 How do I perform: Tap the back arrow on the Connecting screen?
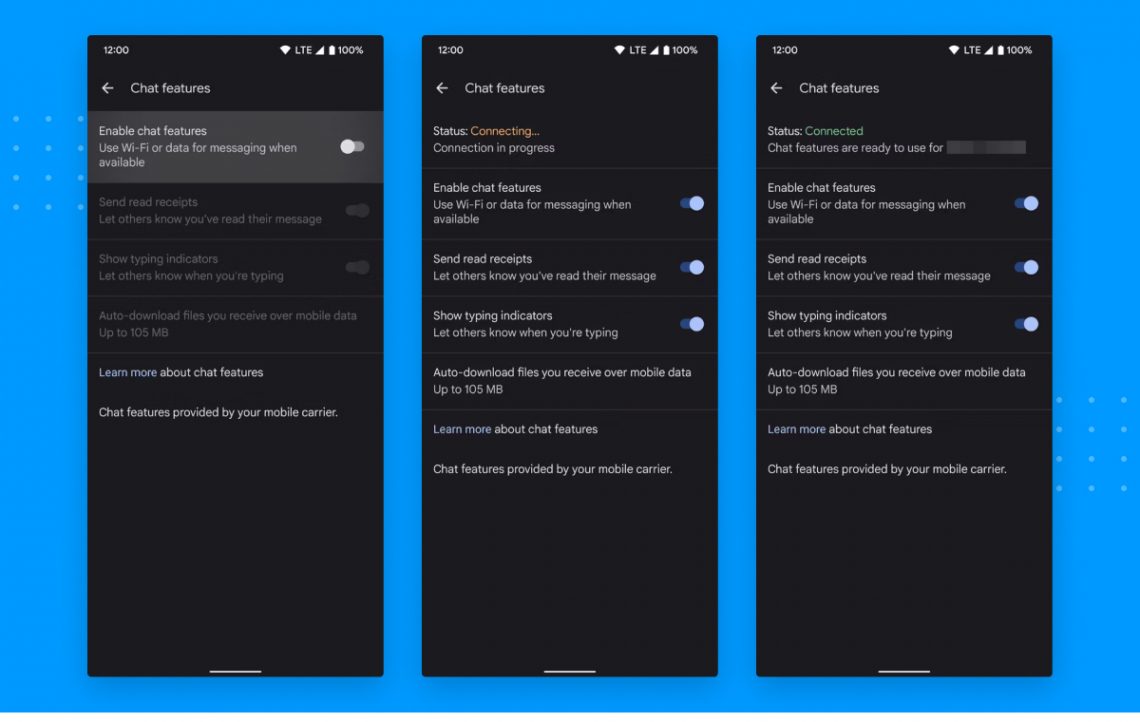click(x=442, y=88)
